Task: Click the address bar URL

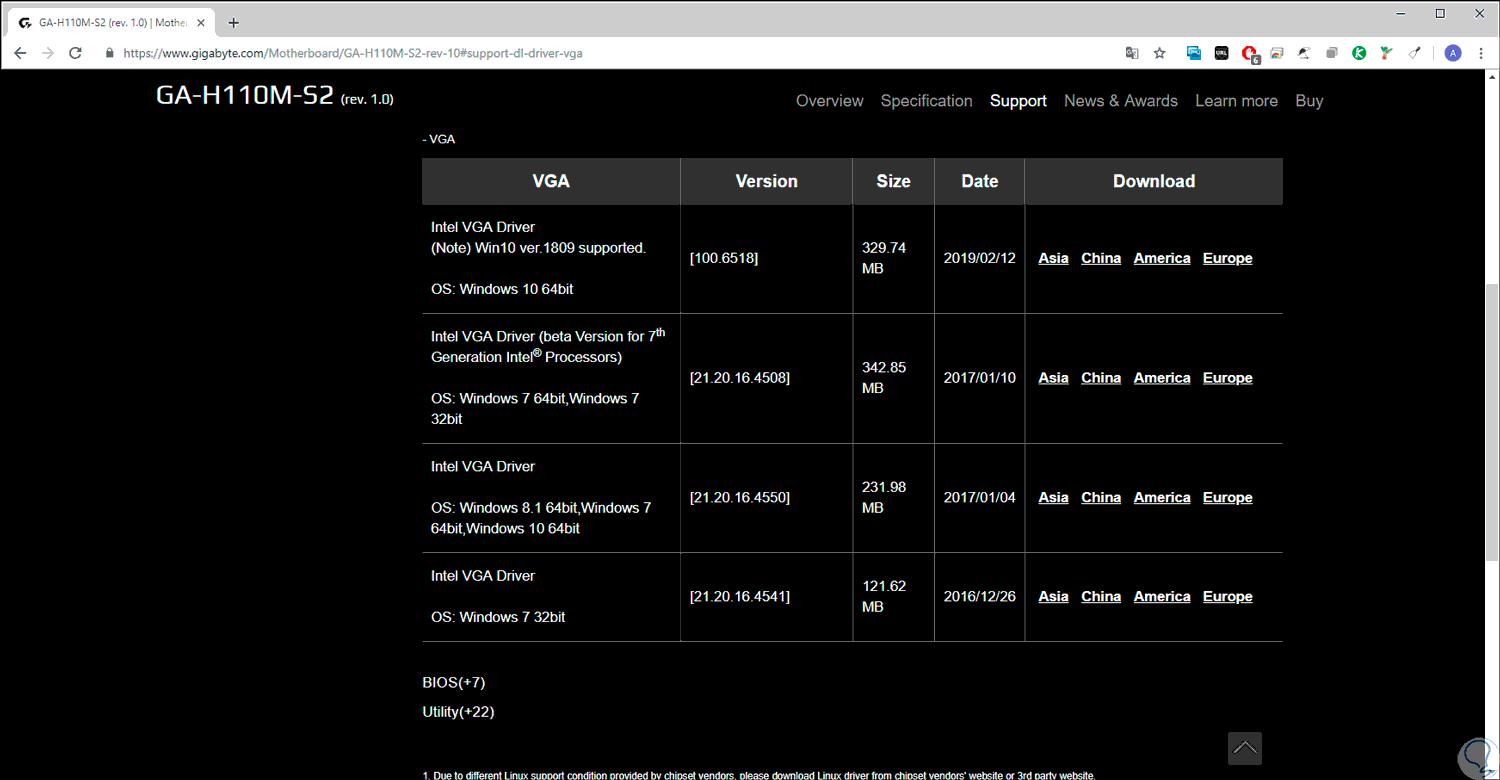Action: tap(353, 53)
